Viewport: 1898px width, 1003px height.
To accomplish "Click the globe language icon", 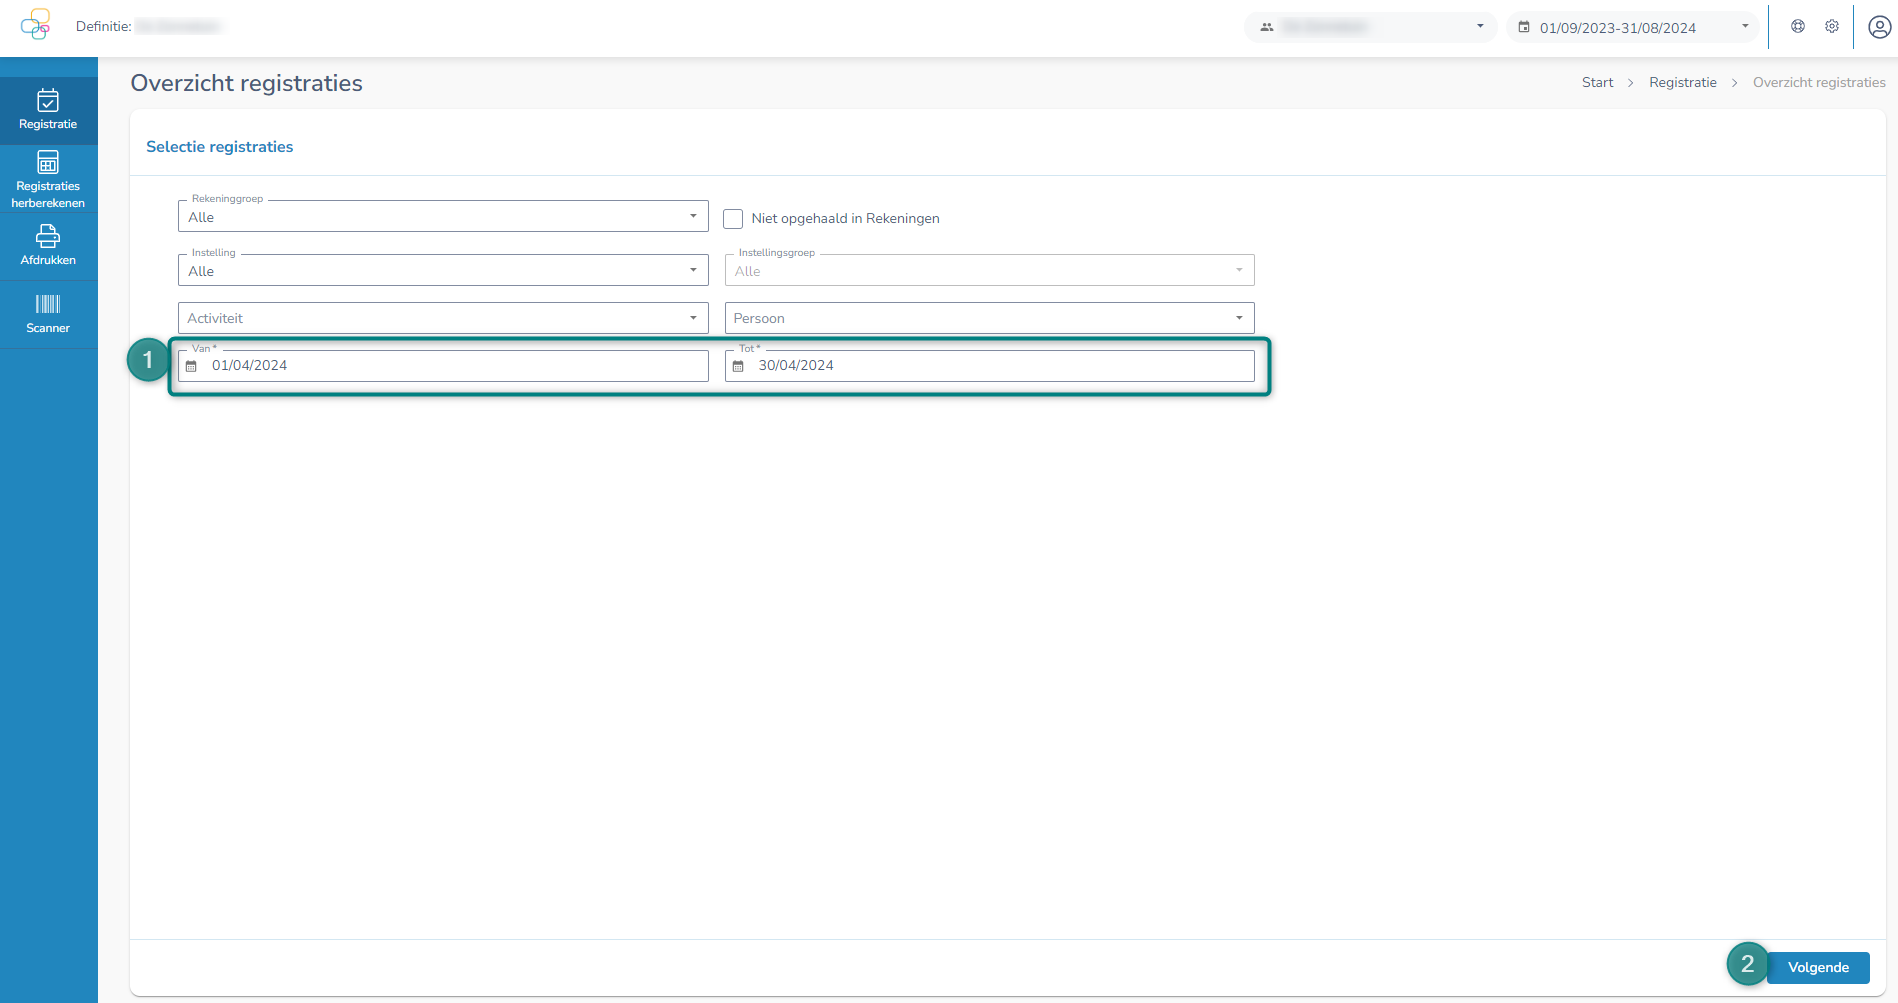I will click(1797, 27).
